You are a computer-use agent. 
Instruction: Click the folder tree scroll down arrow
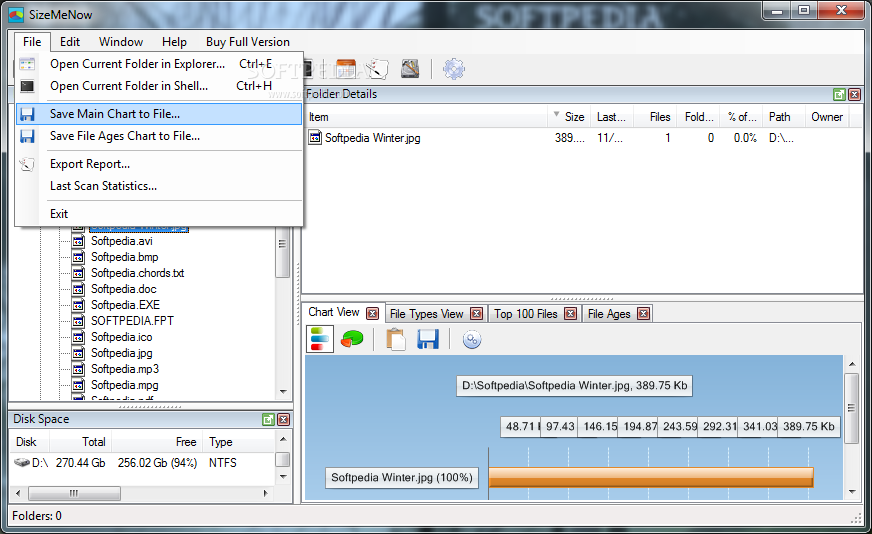(283, 392)
